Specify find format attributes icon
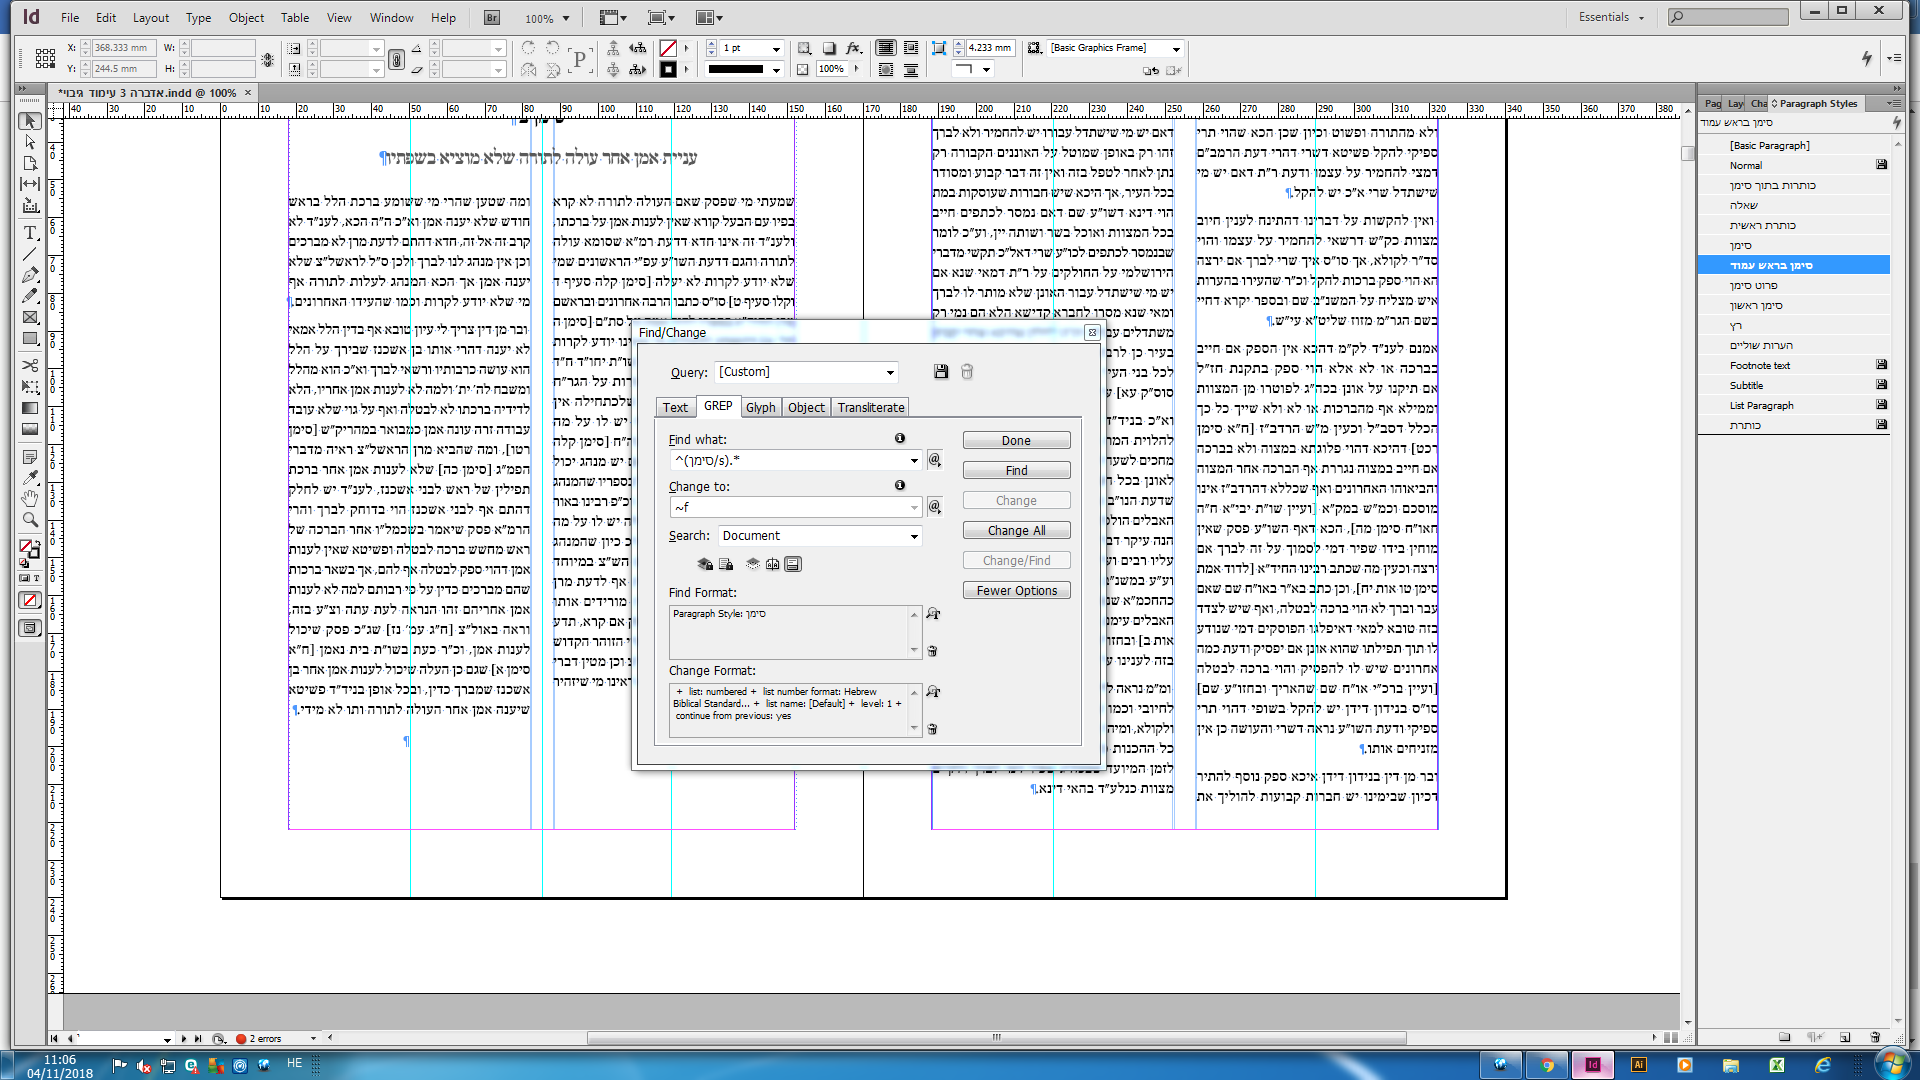Image resolution: width=1920 pixels, height=1080 pixels. [x=933, y=614]
